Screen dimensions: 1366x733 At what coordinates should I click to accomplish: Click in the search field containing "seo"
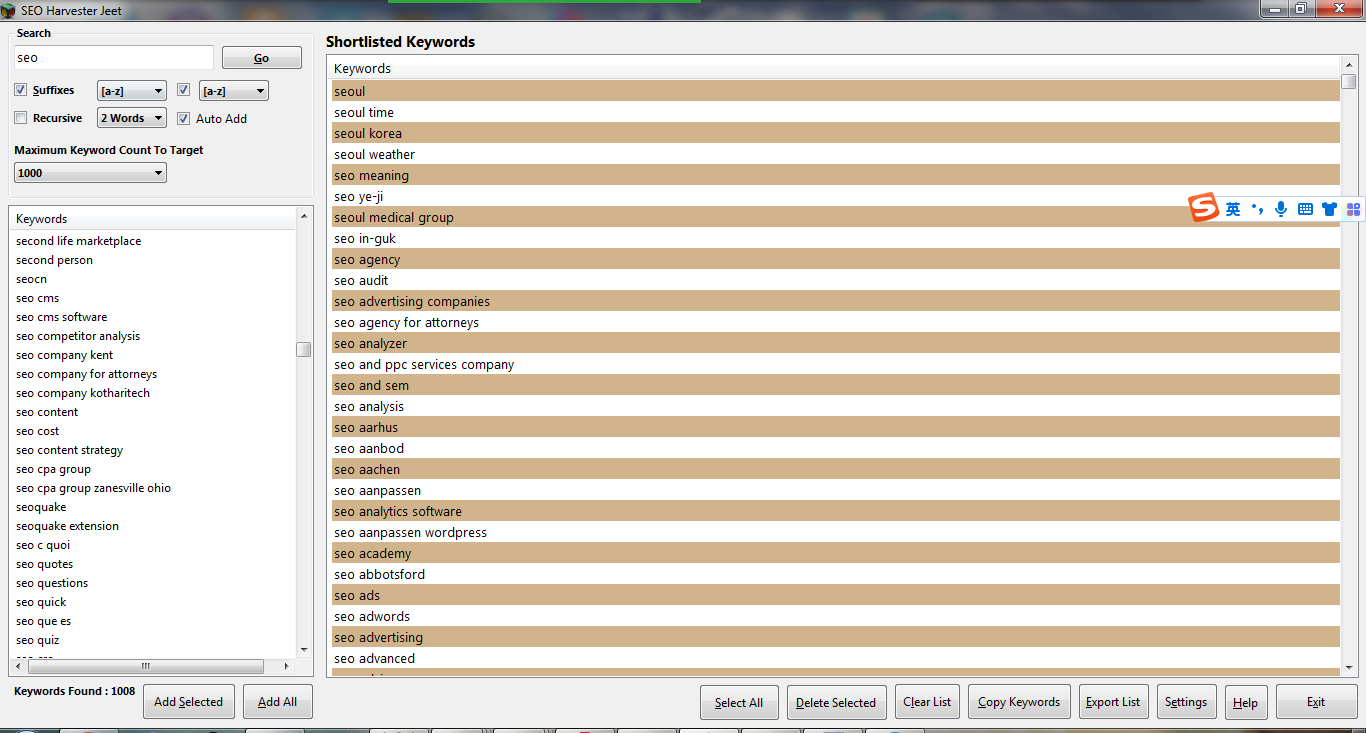coord(113,58)
